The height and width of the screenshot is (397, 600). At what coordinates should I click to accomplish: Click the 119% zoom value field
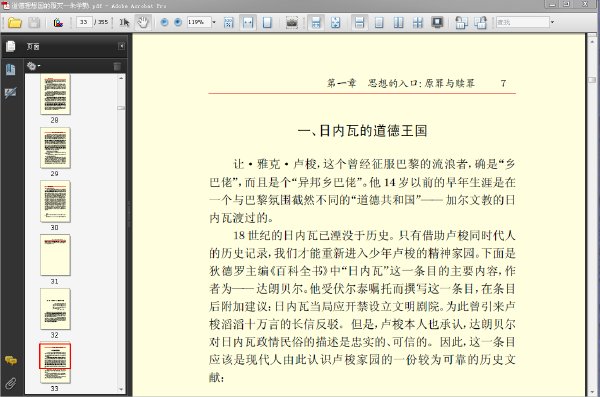(x=198, y=22)
